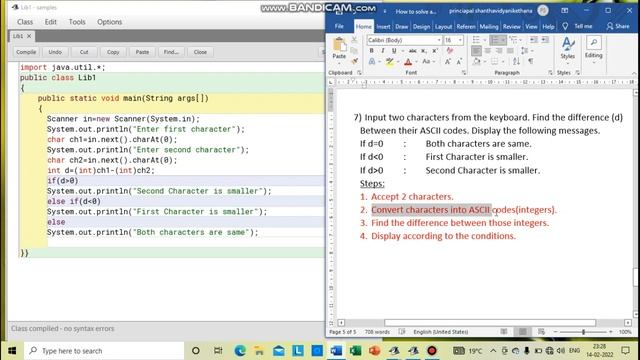Open Microsoft Edge from the taskbar
Image resolution: width=640 pixels, height=360 pixels.
[x=240, y=351]
